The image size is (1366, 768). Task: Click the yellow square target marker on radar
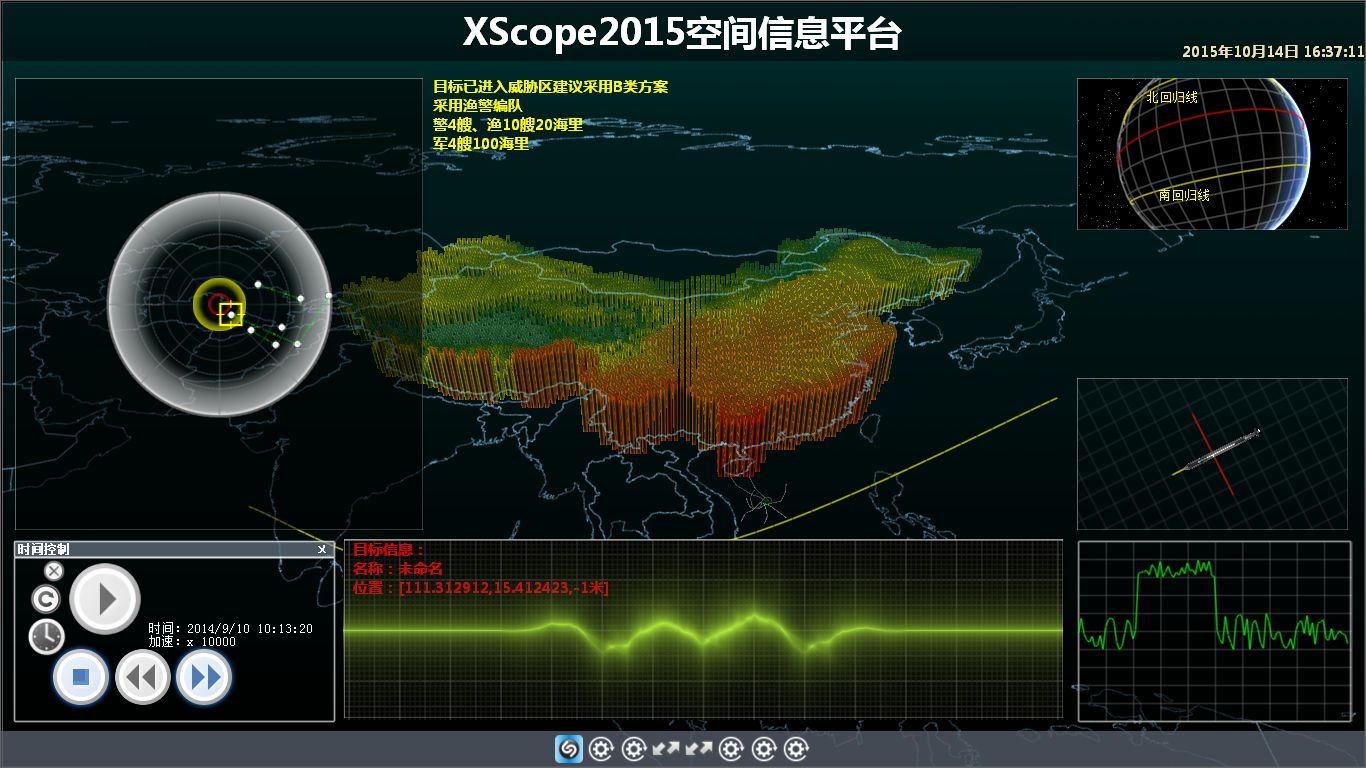231,314
